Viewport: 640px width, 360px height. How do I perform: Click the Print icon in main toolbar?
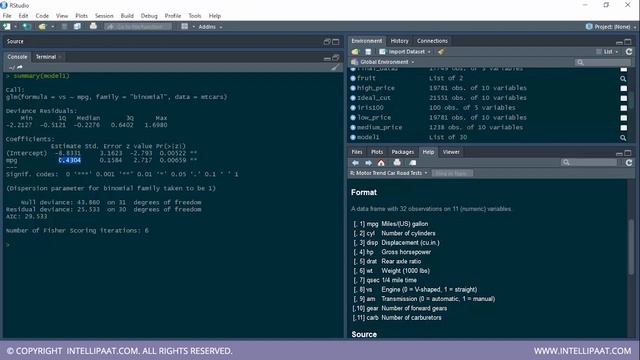(93, 27)
